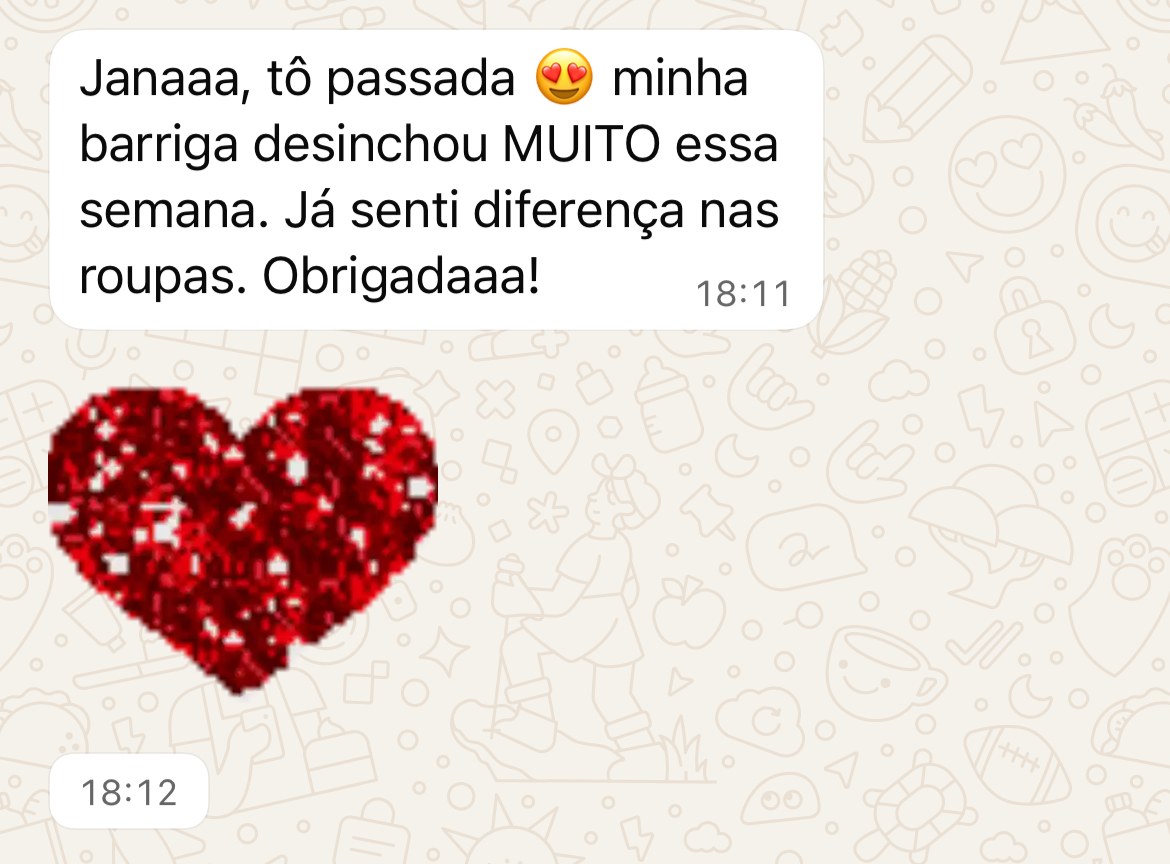
Task: Click the heart-eyes smiley doodle in background
Action: point(1007,173)
